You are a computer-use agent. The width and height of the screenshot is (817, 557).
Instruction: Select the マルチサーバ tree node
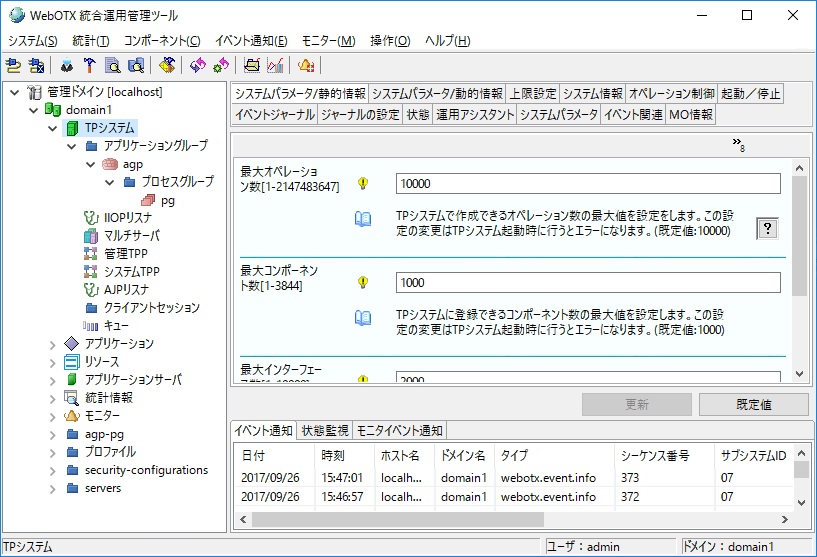click(130, 235)
